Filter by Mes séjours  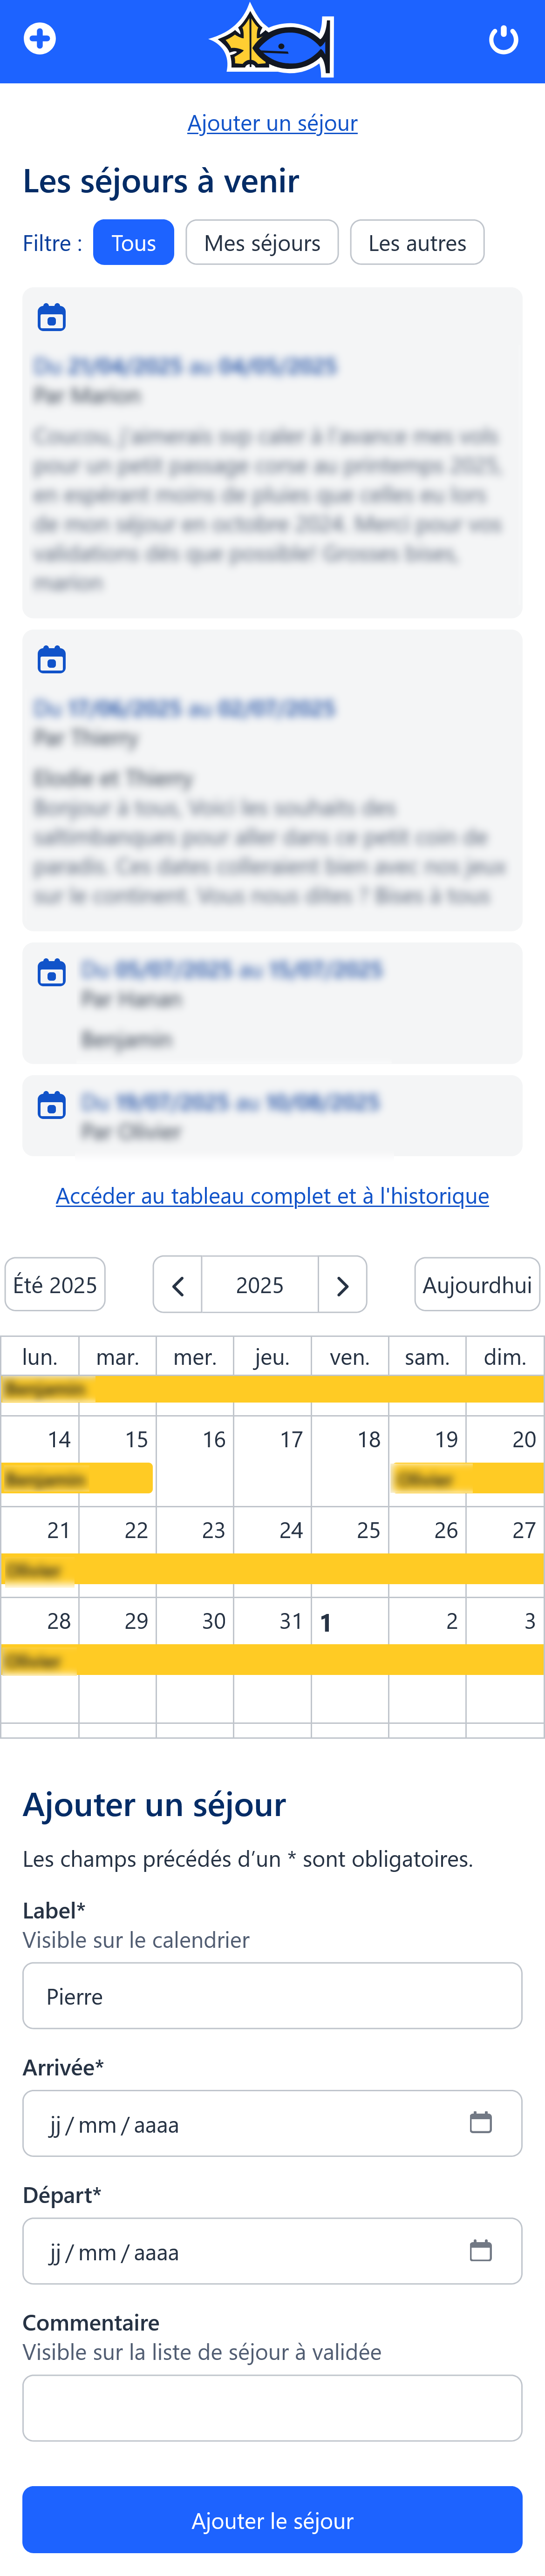pyautogui.click(x=262, y=242)
